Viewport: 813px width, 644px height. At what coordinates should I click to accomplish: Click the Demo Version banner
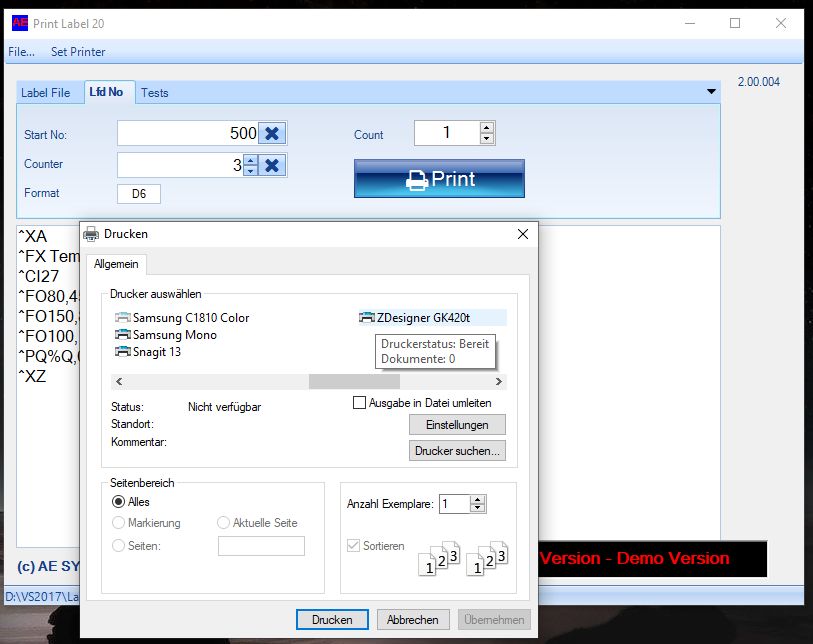[x=652, y=558]
